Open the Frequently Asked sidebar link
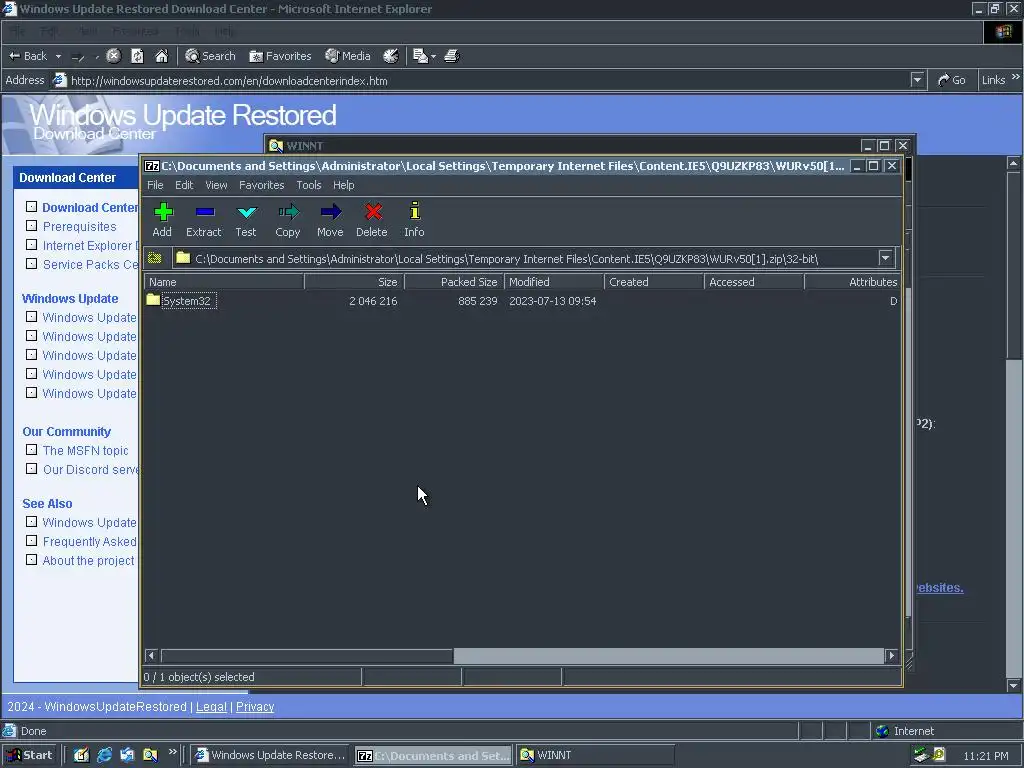The height and width of the screenshot is (768, 1024). [x=89, y=542]
